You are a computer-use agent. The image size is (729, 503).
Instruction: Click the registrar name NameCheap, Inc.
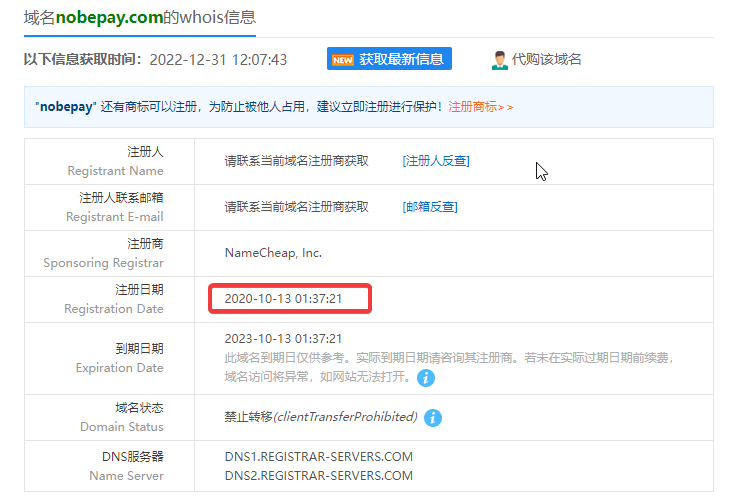(x=273, y=253)
